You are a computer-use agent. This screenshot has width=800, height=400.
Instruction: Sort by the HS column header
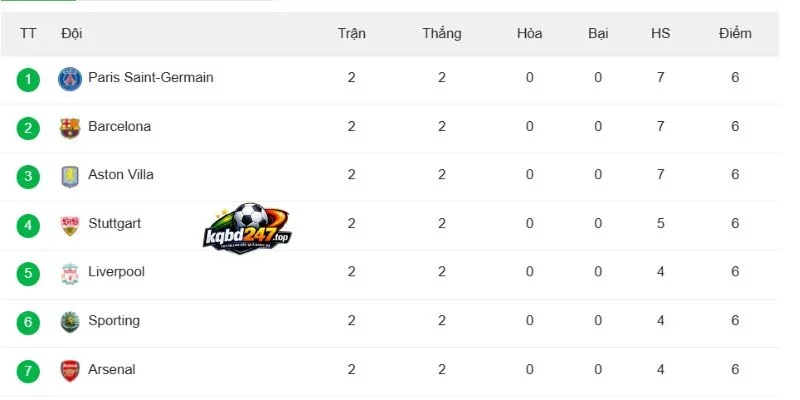pos(660,34)
